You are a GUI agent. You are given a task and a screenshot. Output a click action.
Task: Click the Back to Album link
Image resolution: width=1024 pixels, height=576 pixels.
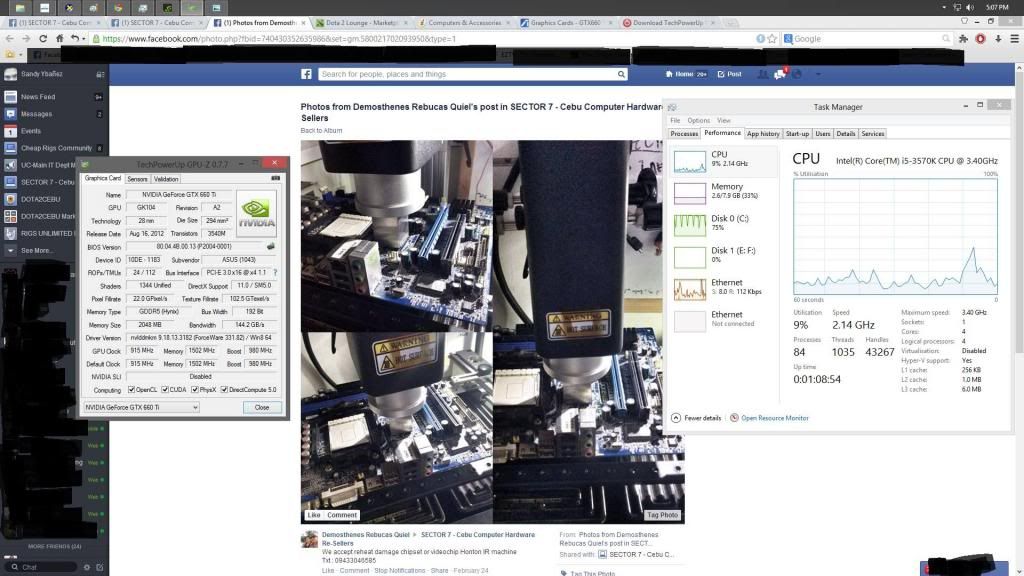pos(321,131)
